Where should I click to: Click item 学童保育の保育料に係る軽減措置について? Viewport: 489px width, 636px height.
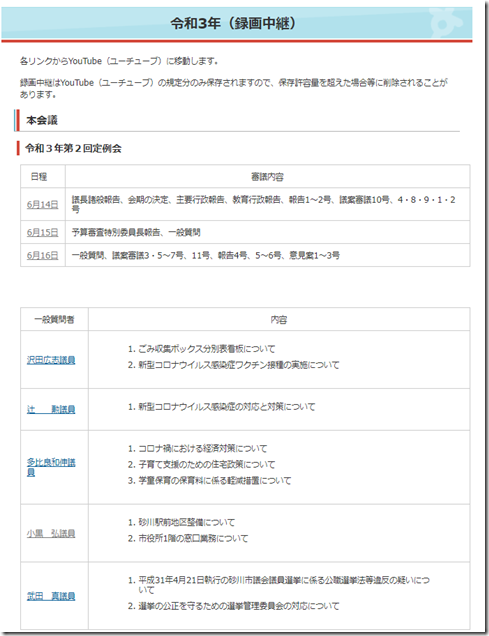[215, 481]
